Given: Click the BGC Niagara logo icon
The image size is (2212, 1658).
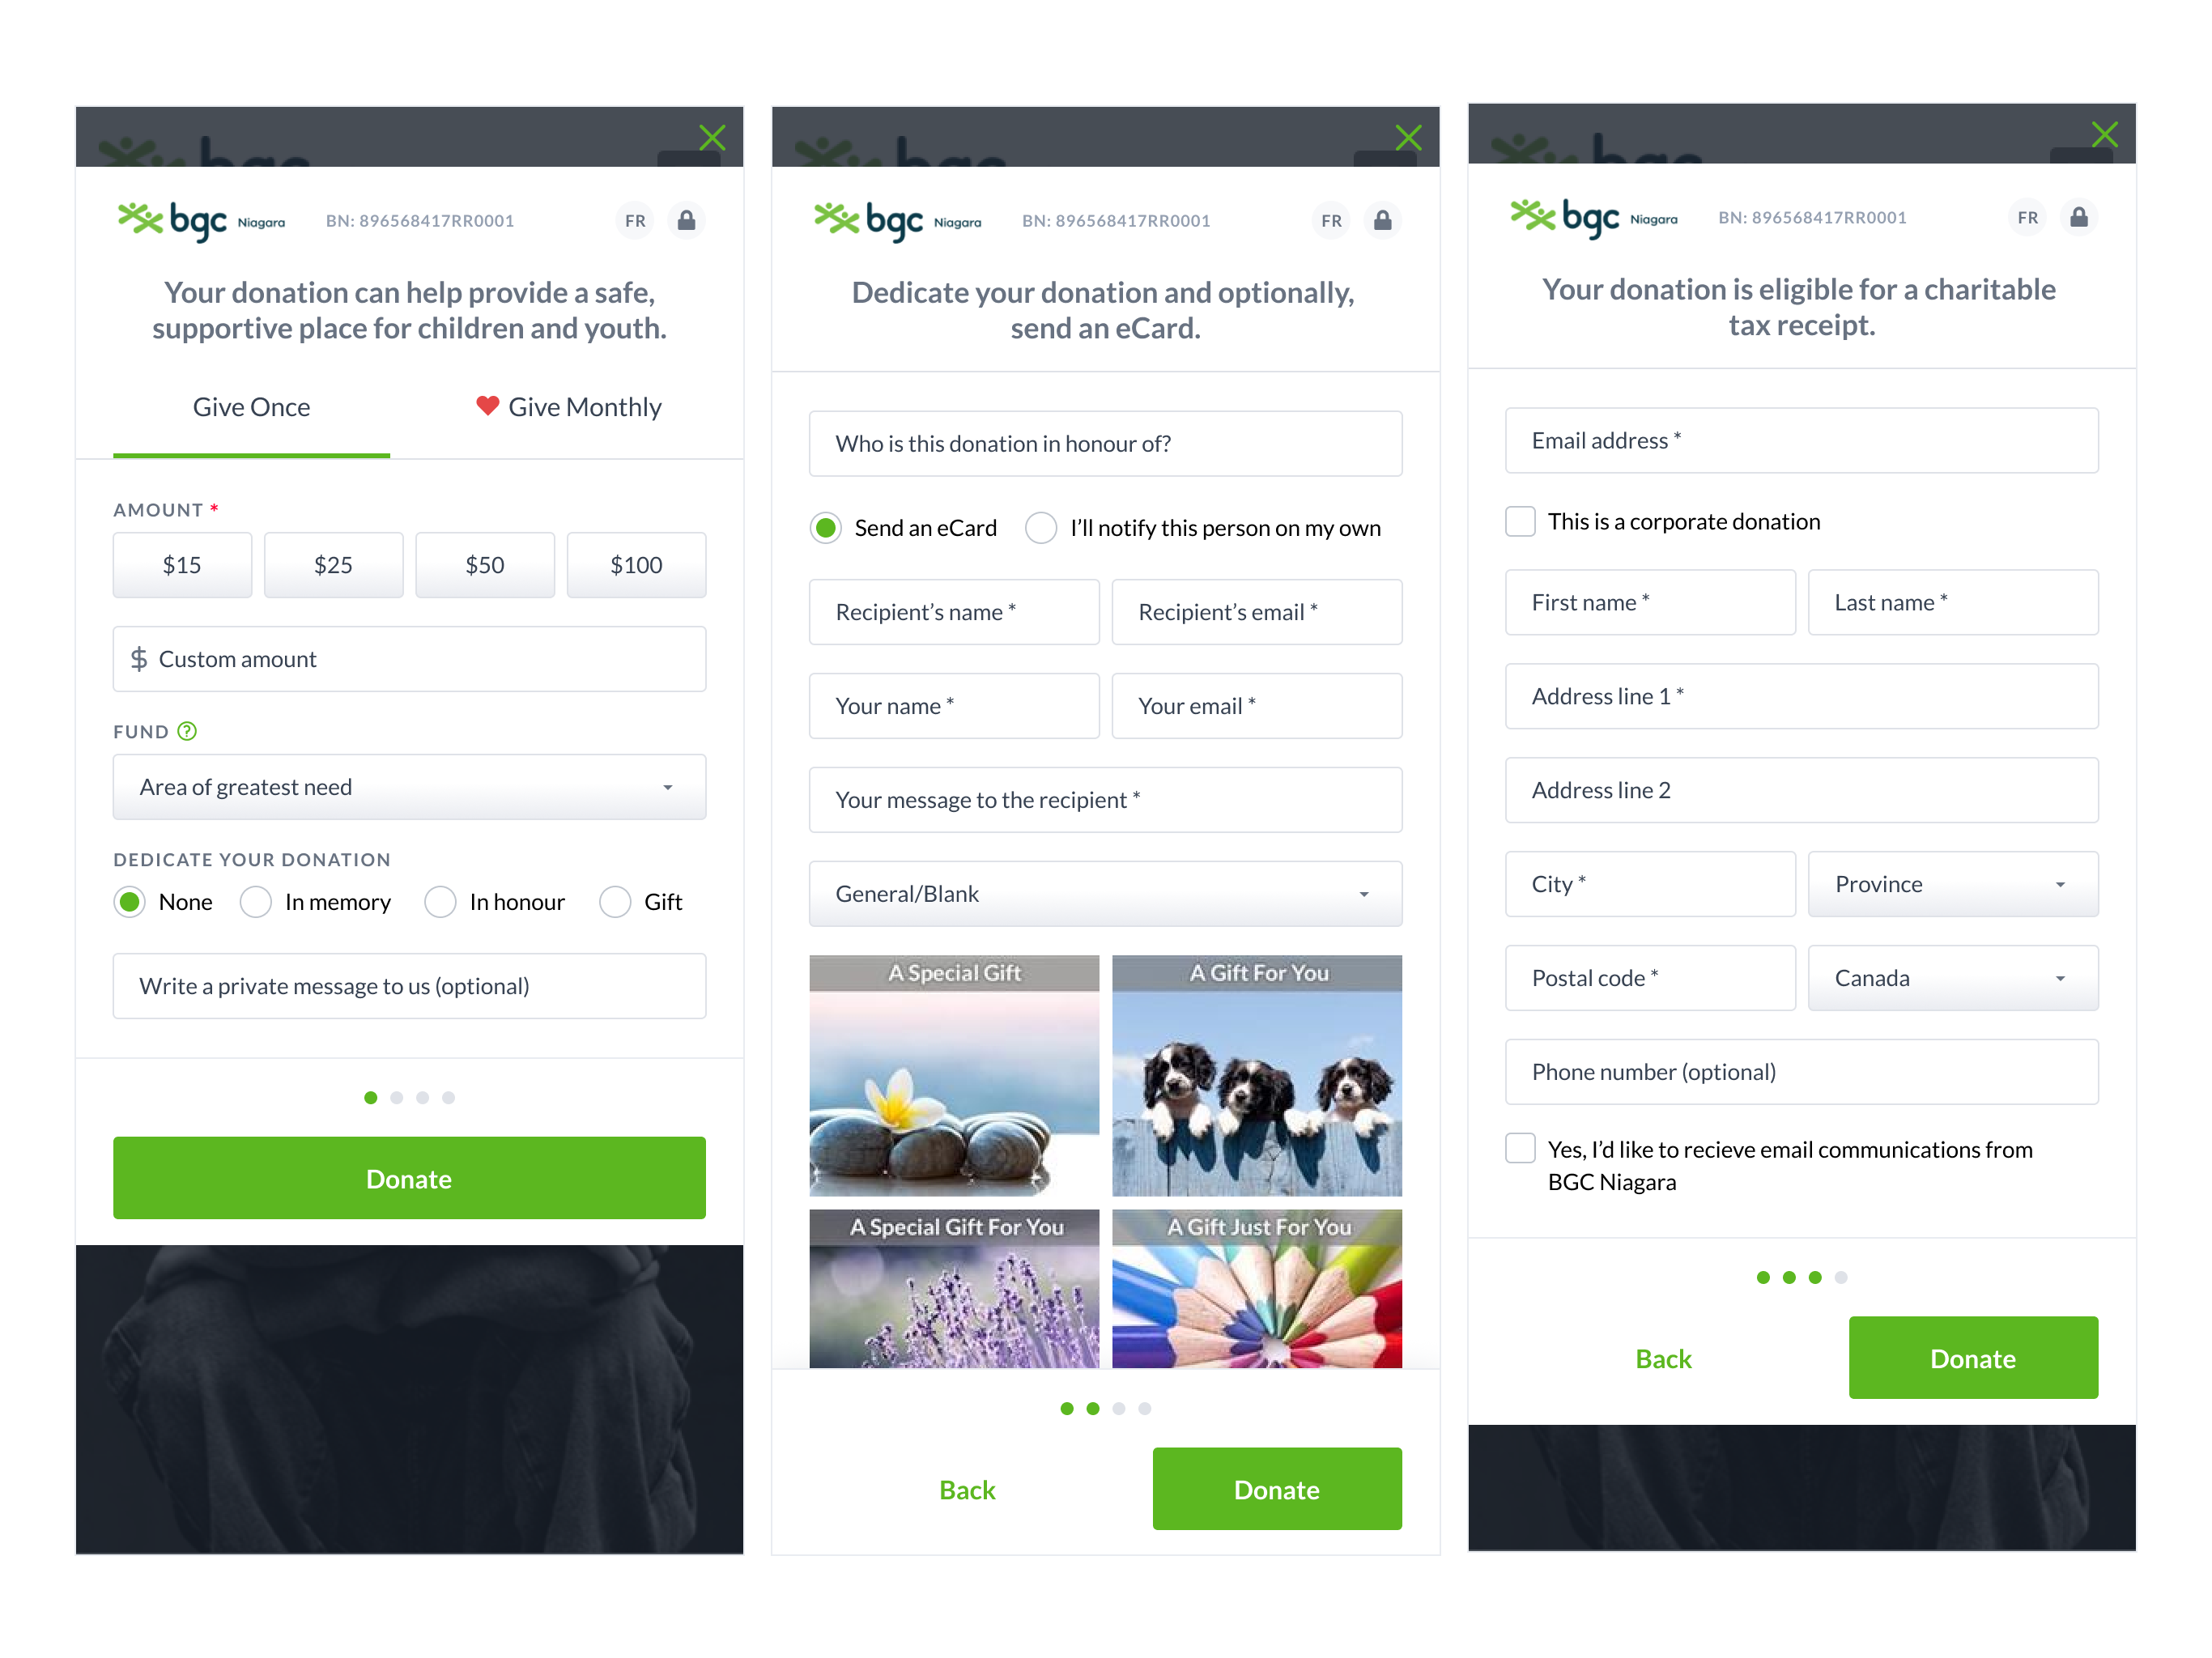Looking at the screenshot, I should click(x=139, y=218).
